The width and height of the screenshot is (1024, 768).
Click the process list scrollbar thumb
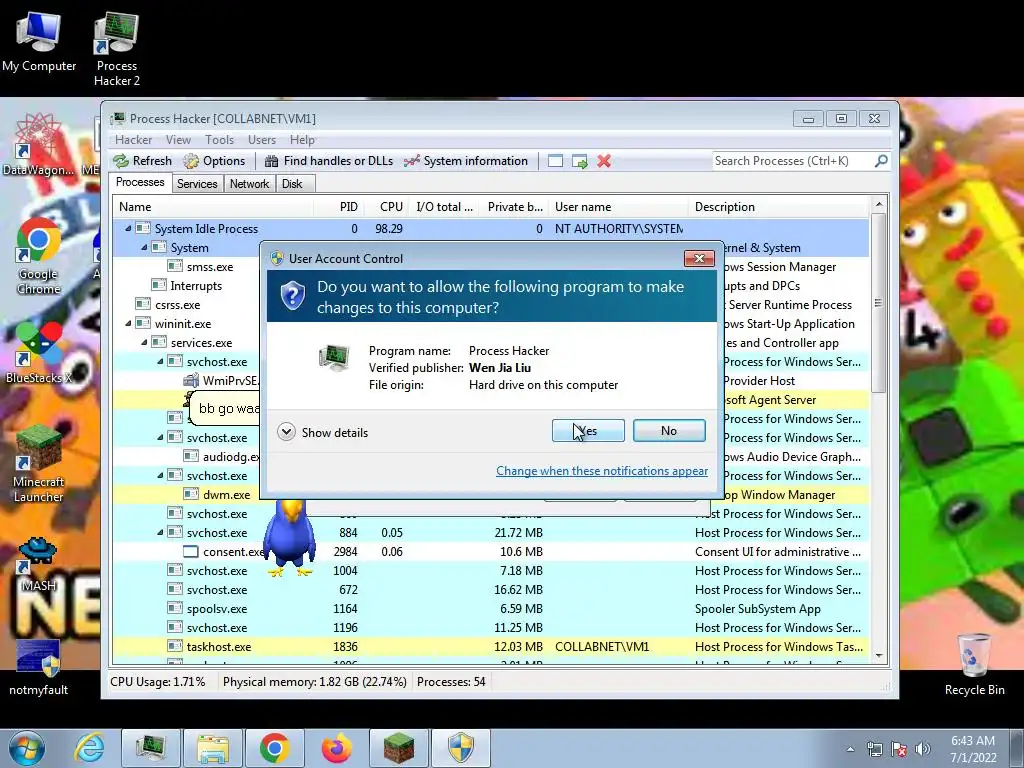[879, 302]
